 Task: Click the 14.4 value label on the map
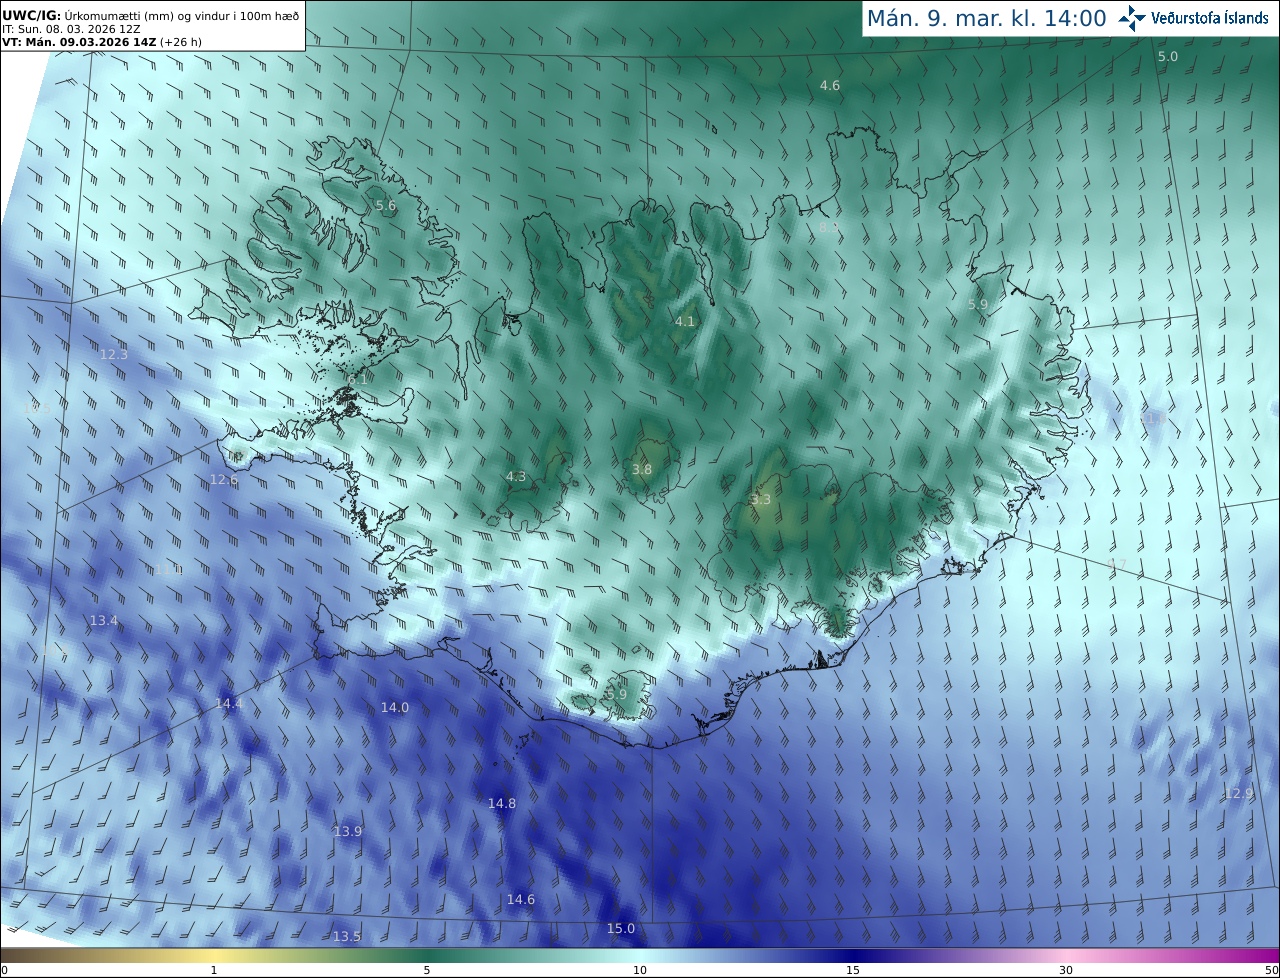[x=229, y=704]
